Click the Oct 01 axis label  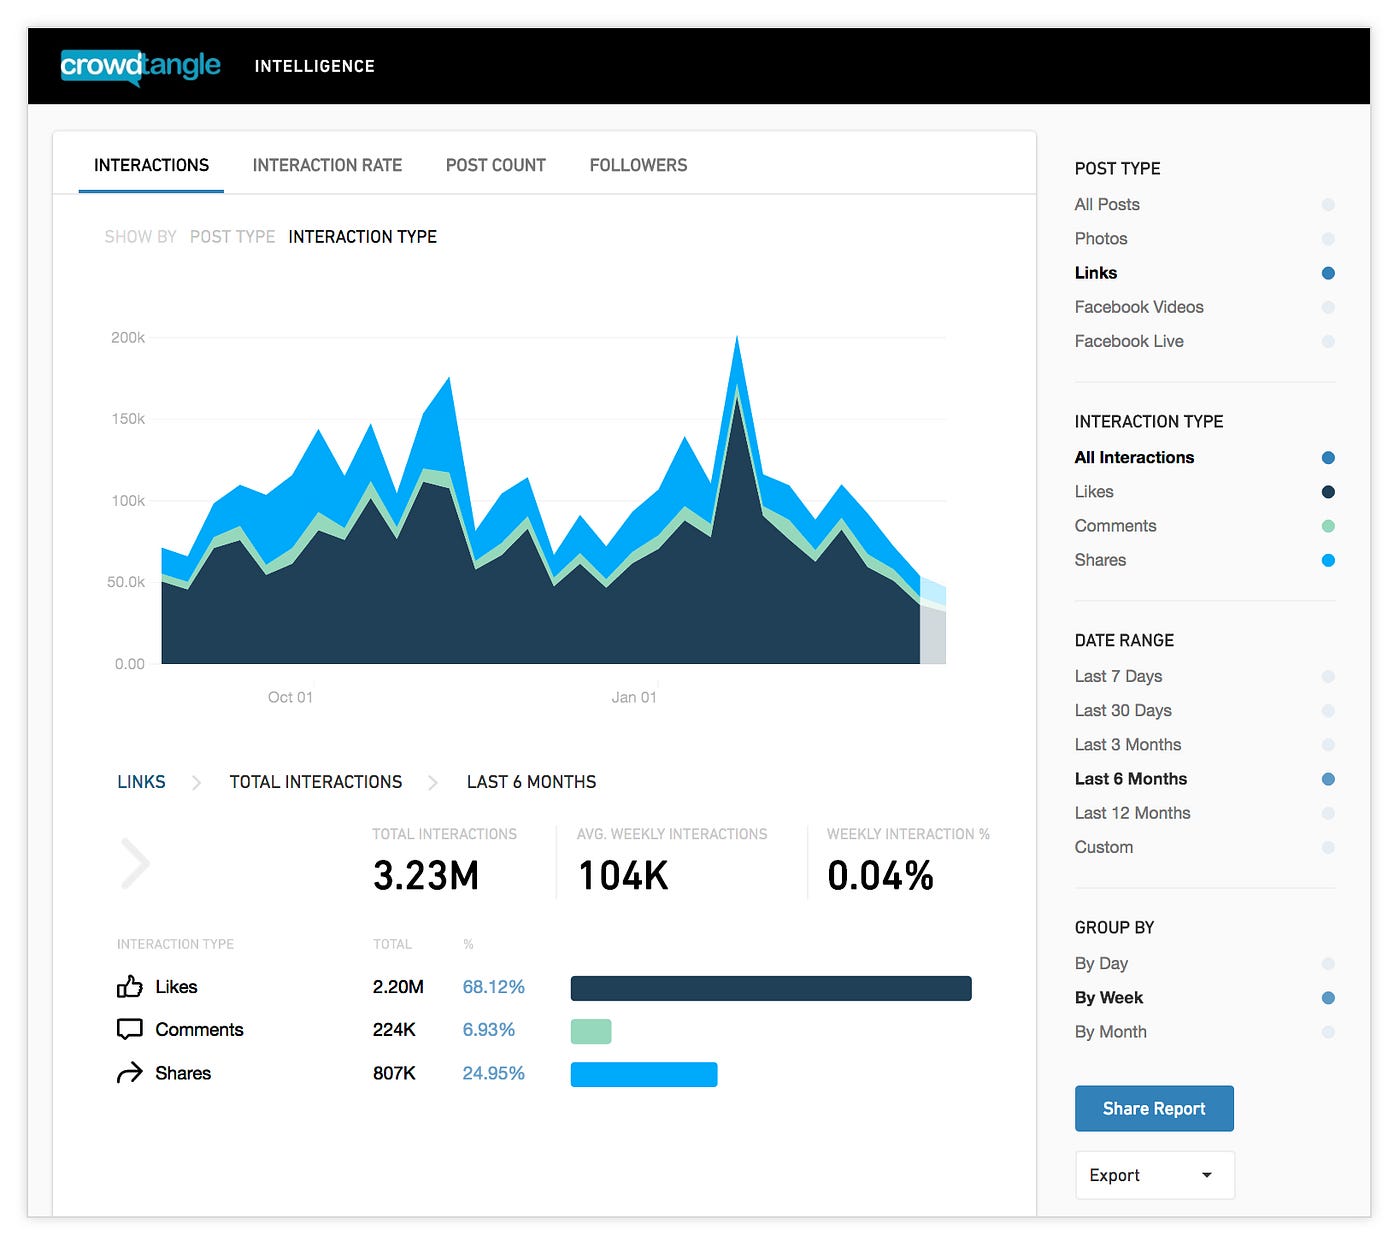tap(290, 697)
